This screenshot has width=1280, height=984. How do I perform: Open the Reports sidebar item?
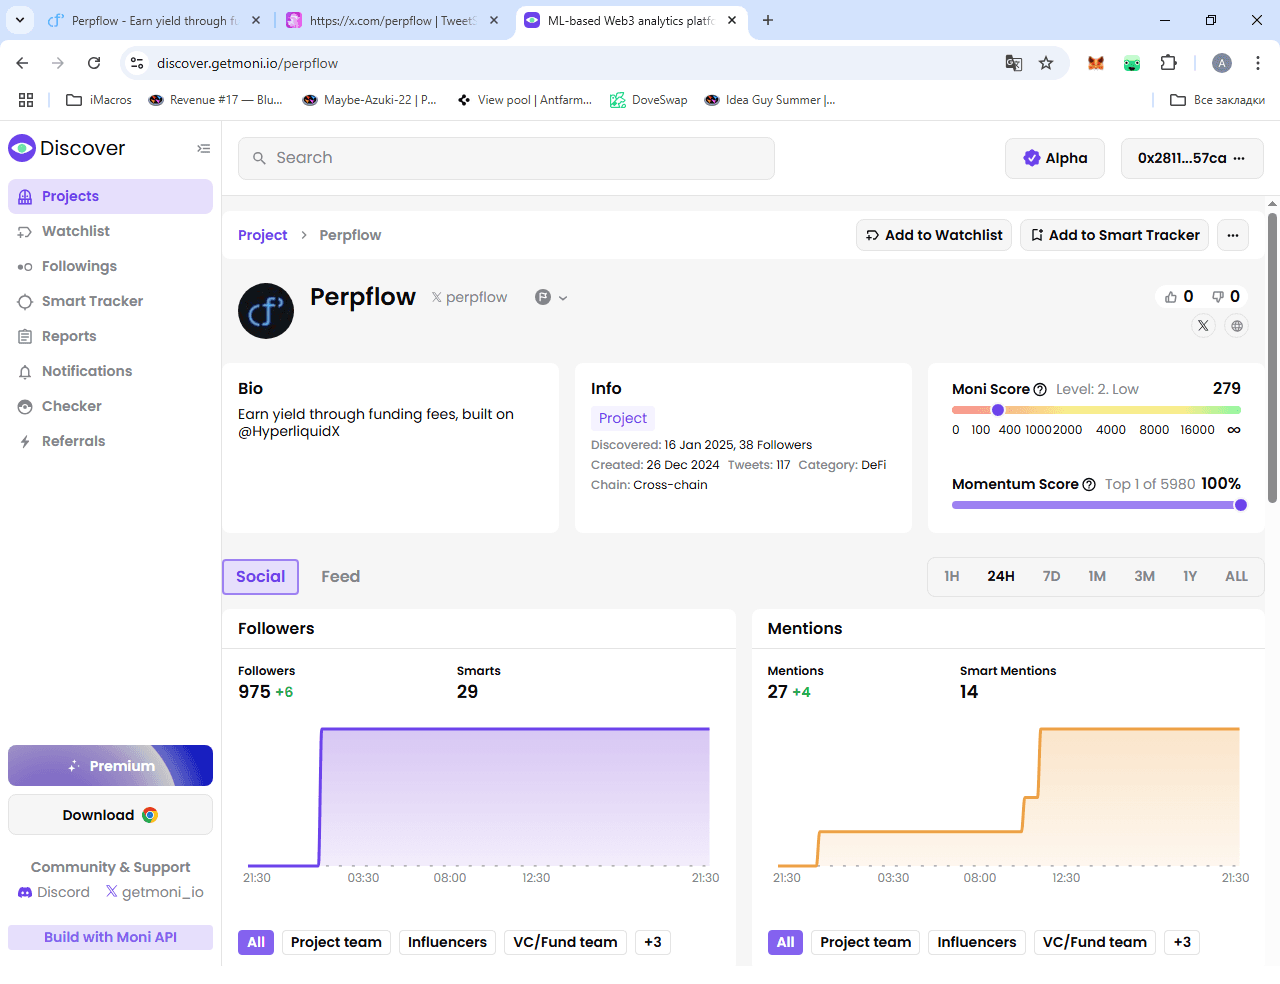pyautogui.click(x=110, y=336)
